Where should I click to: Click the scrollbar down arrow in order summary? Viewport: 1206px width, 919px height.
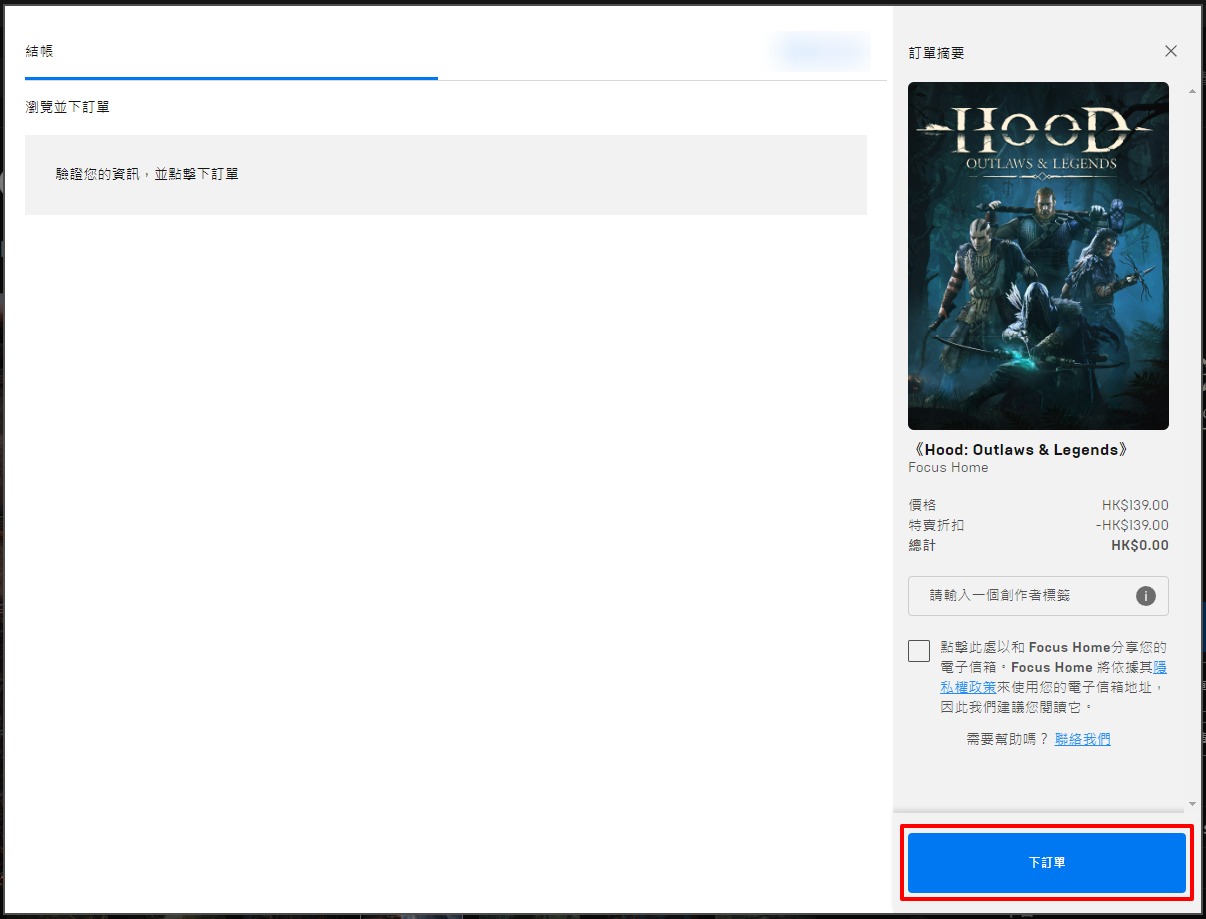(1191, 803)
